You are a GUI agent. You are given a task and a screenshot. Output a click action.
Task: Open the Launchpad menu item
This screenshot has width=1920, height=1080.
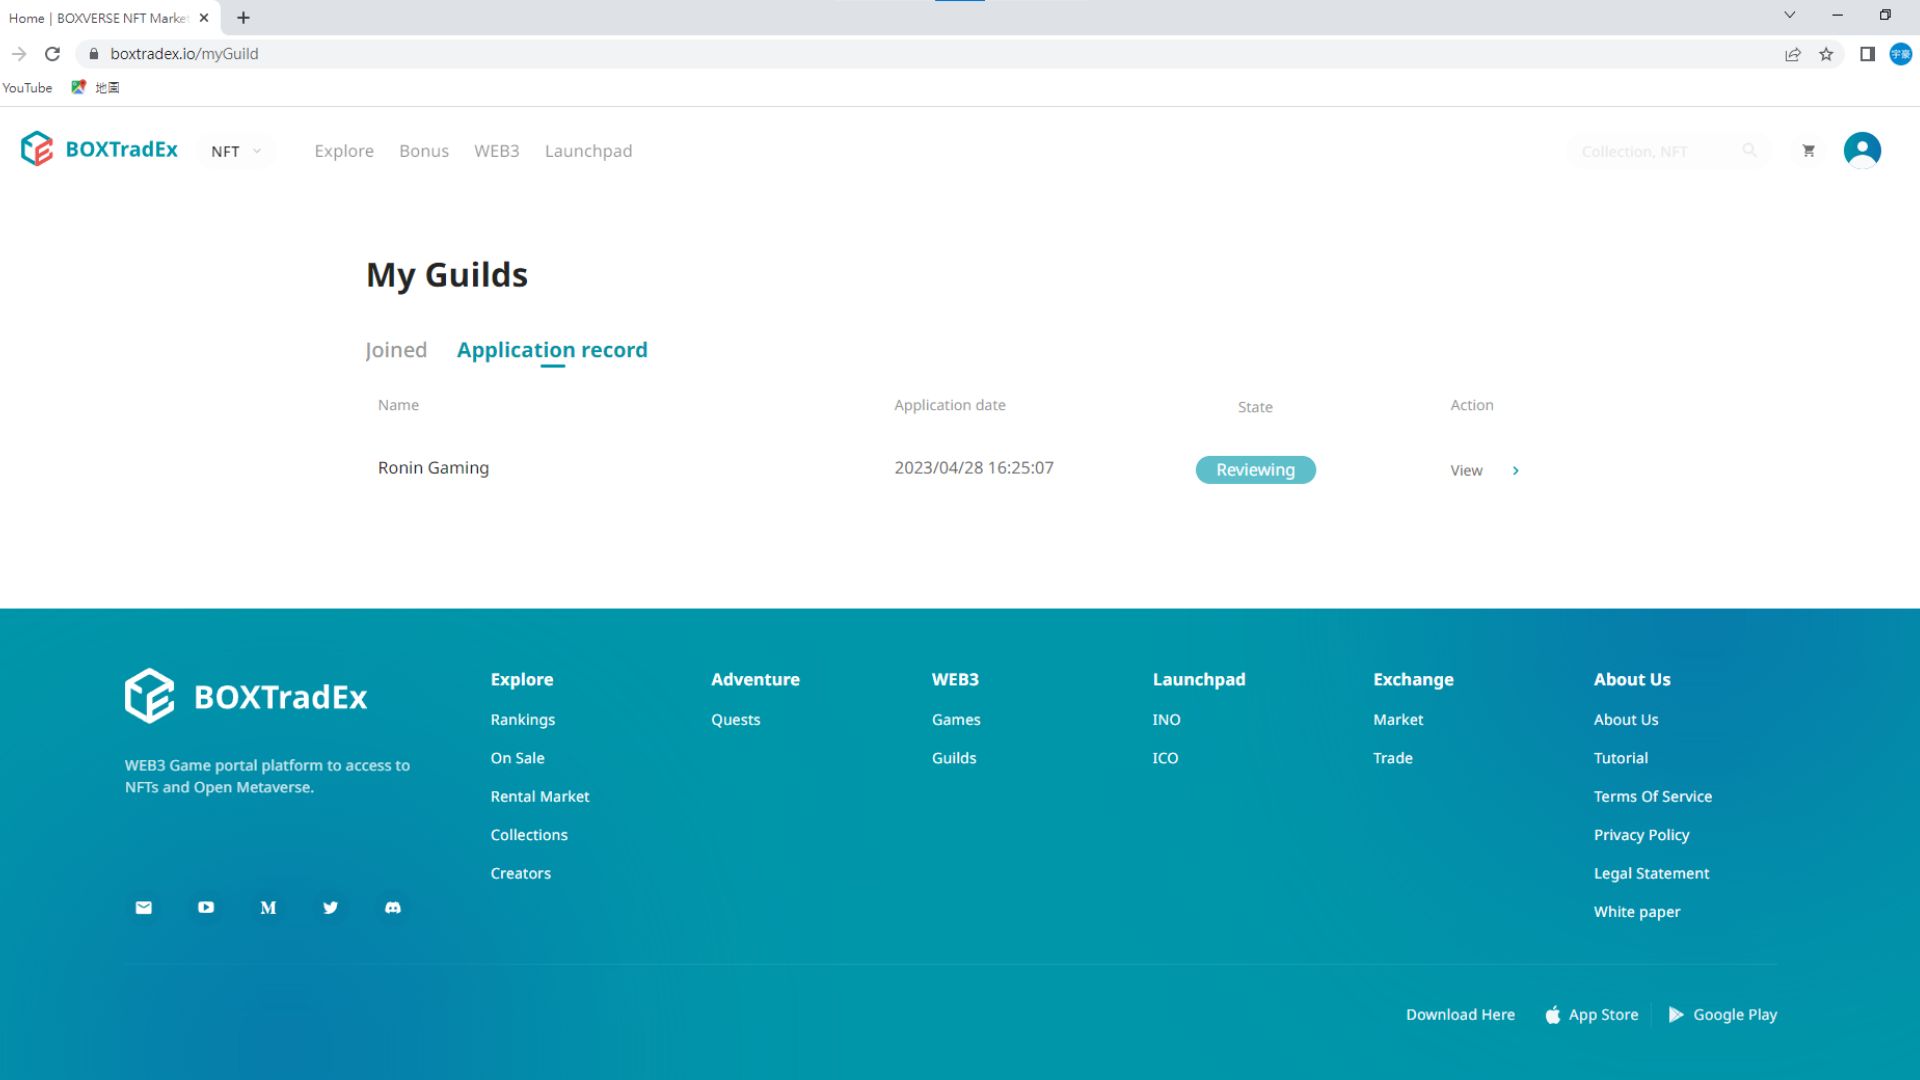(588, 151)
